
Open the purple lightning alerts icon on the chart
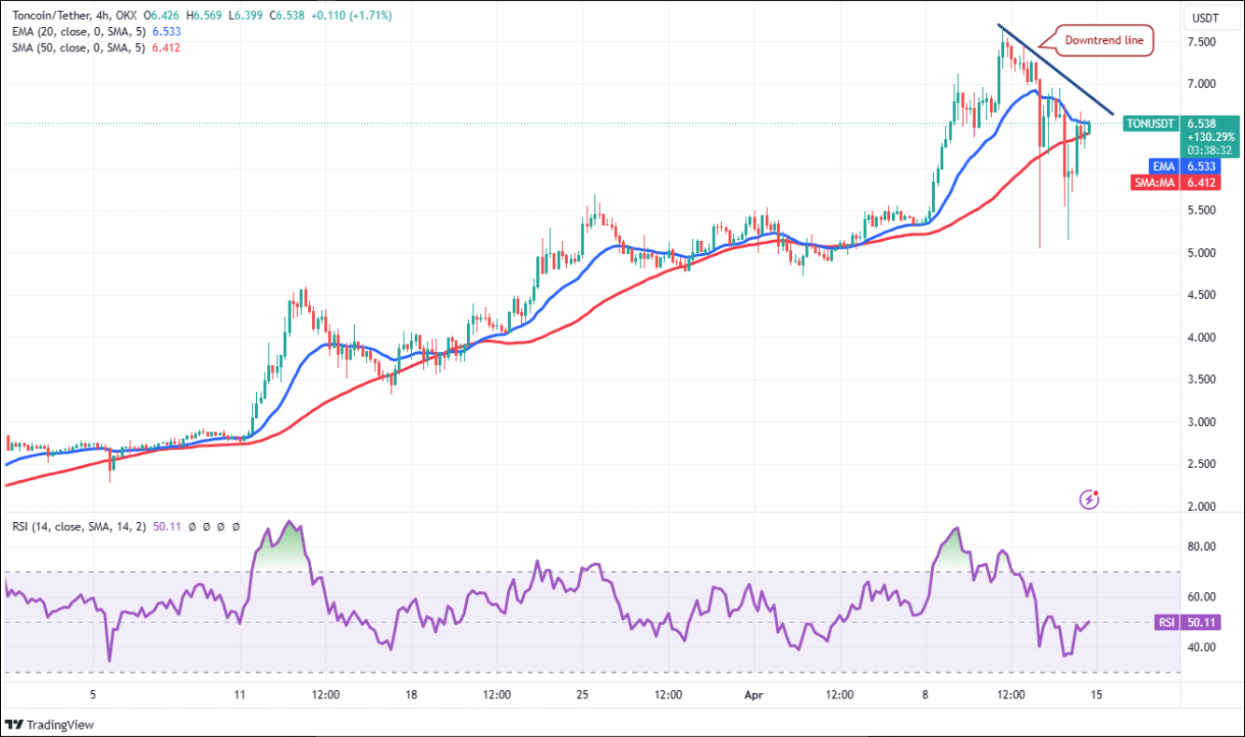1089,498
